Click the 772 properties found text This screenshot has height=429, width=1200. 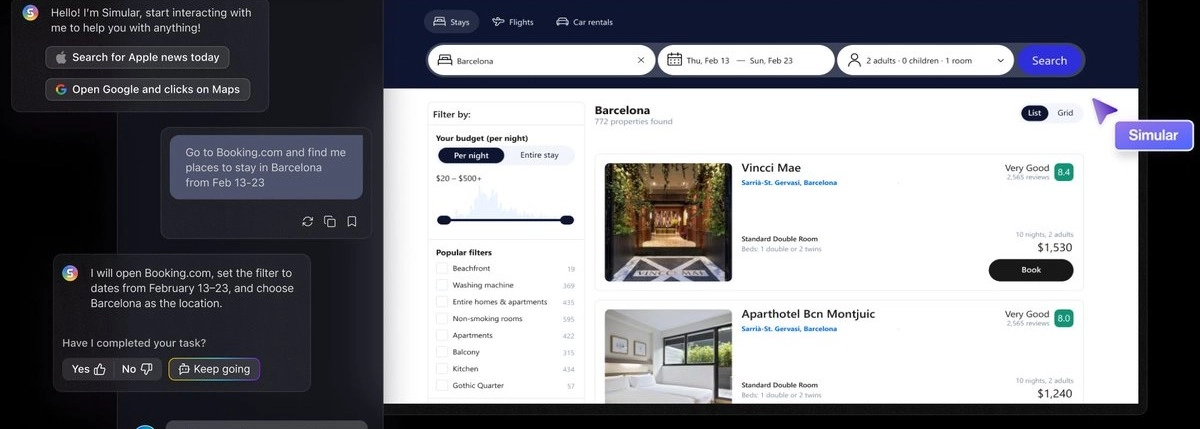tap(634, 122)
